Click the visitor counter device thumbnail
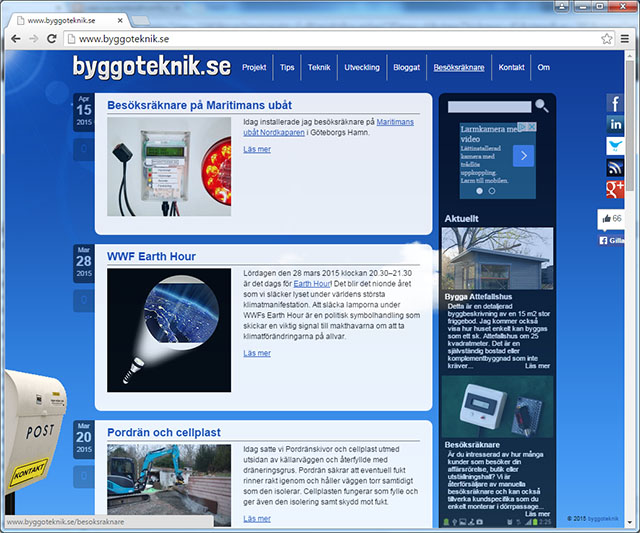 pos(169,167)
